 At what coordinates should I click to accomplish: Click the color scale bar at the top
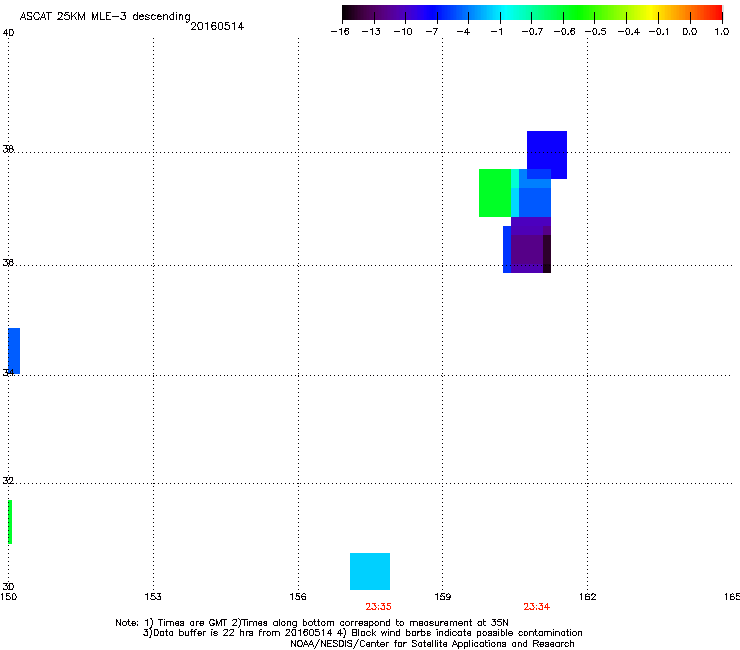pyautogui.click(x=532, y=13)
